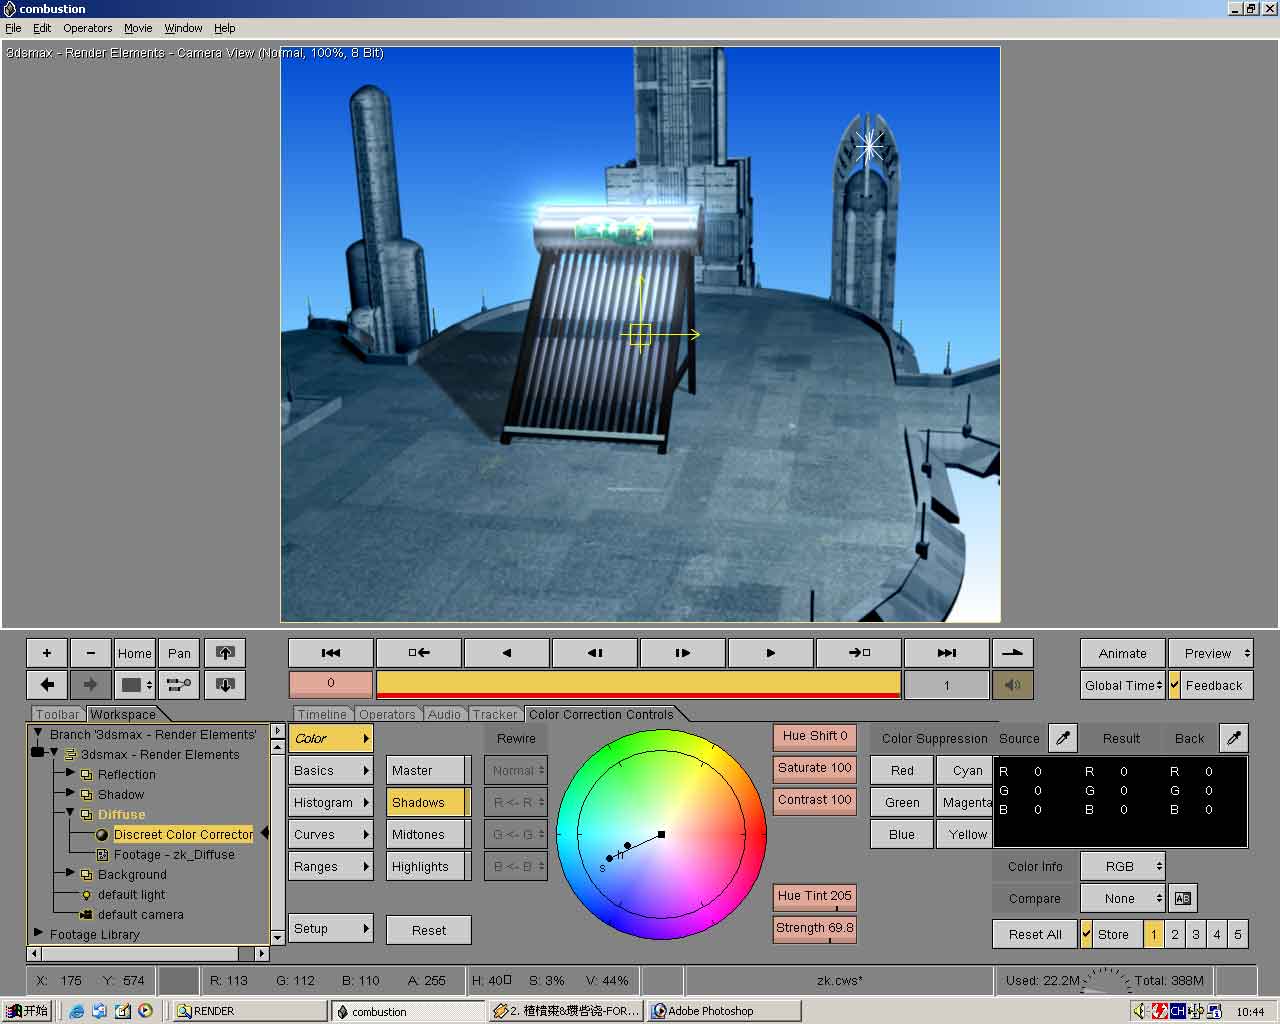
Task: Open the Color Info RGB dropdown
Action: [1122, 866]
